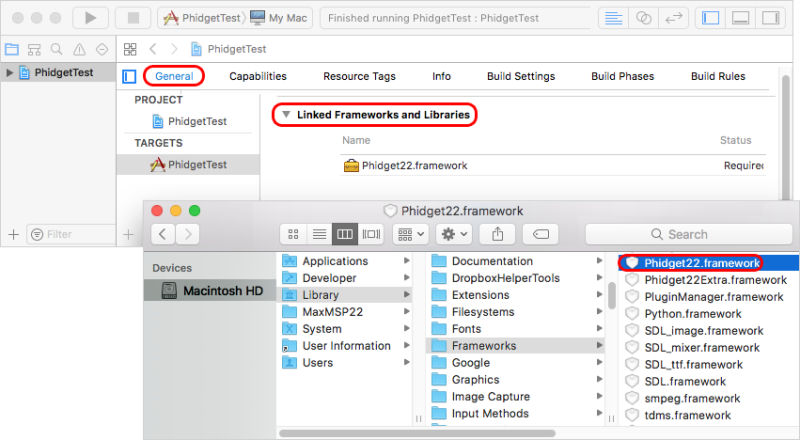Open the Build Rules tab
Image resolution: width=800 pixels, height=440 pixels.
pos(718,76)
